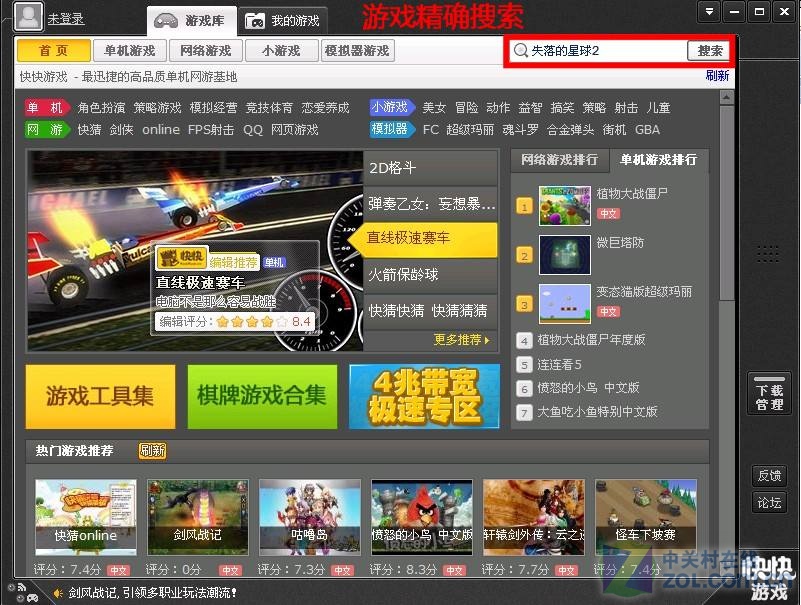
Task: Click the 反馈 button
Action: click(x=769, y=476)
